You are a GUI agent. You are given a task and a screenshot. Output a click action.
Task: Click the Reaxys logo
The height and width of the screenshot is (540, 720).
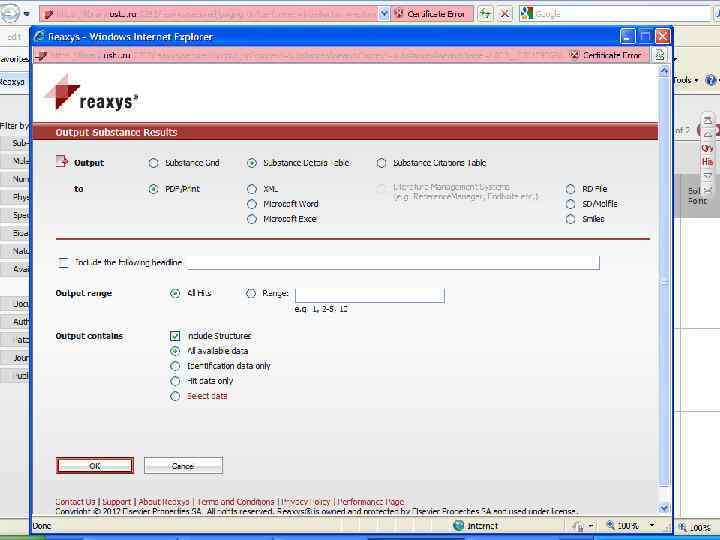click(91, 93)
